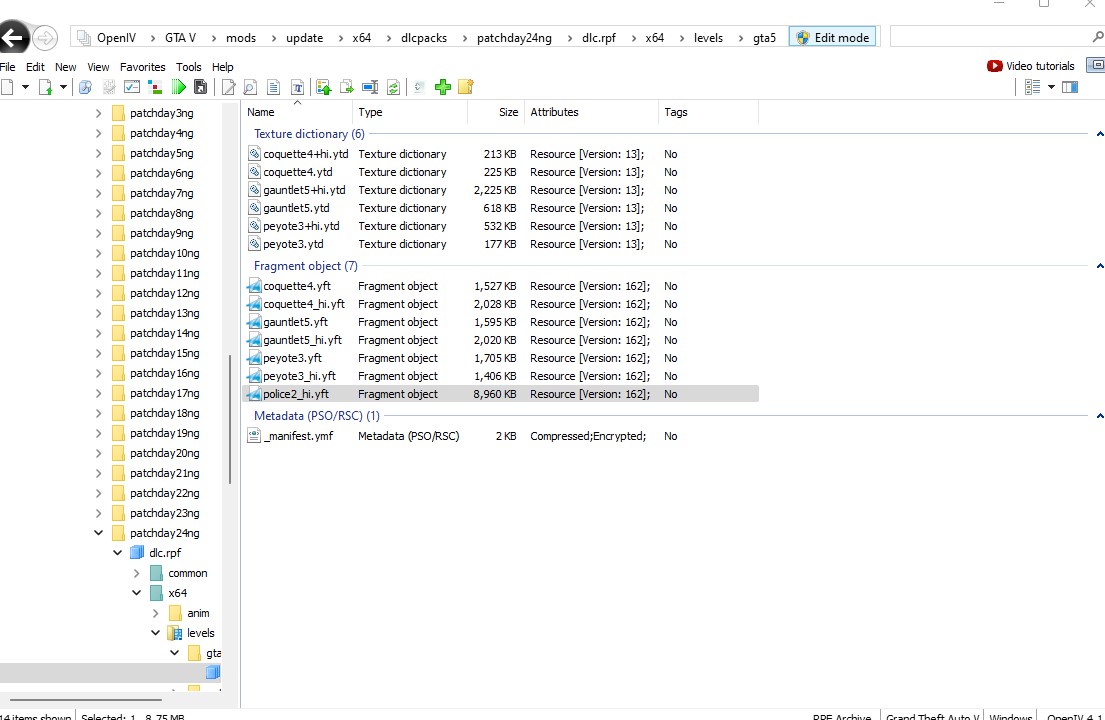Select the coquette4.yft file
Screen dimensions: 1105x720
[x=500, y=286]
